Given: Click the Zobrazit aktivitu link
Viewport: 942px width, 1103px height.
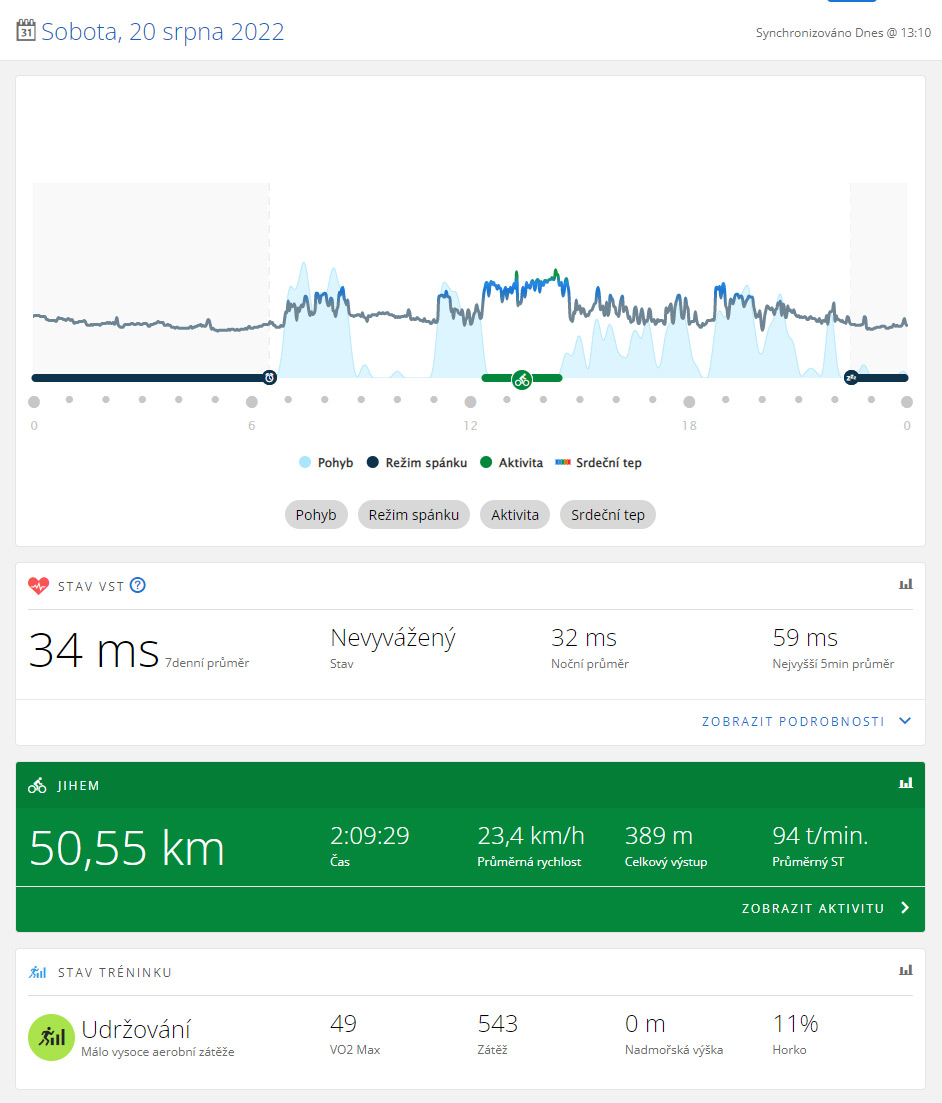Looking at the screenshot, I should click(812, 909).
